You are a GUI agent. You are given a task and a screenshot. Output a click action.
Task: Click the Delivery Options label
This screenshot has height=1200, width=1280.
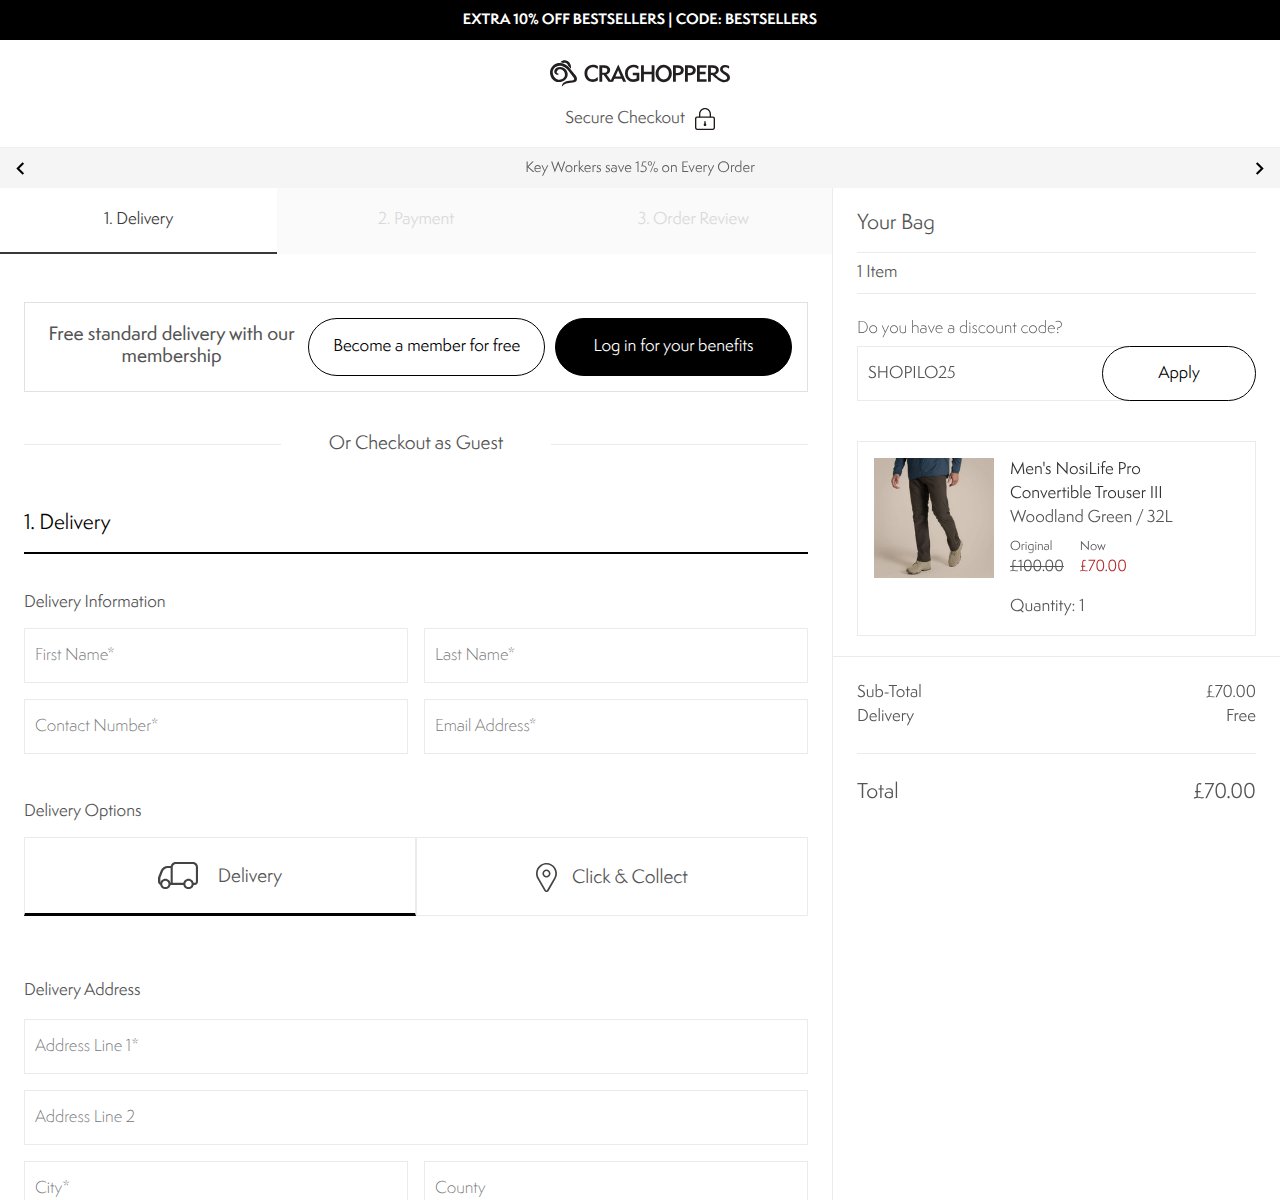coord(83,811)
